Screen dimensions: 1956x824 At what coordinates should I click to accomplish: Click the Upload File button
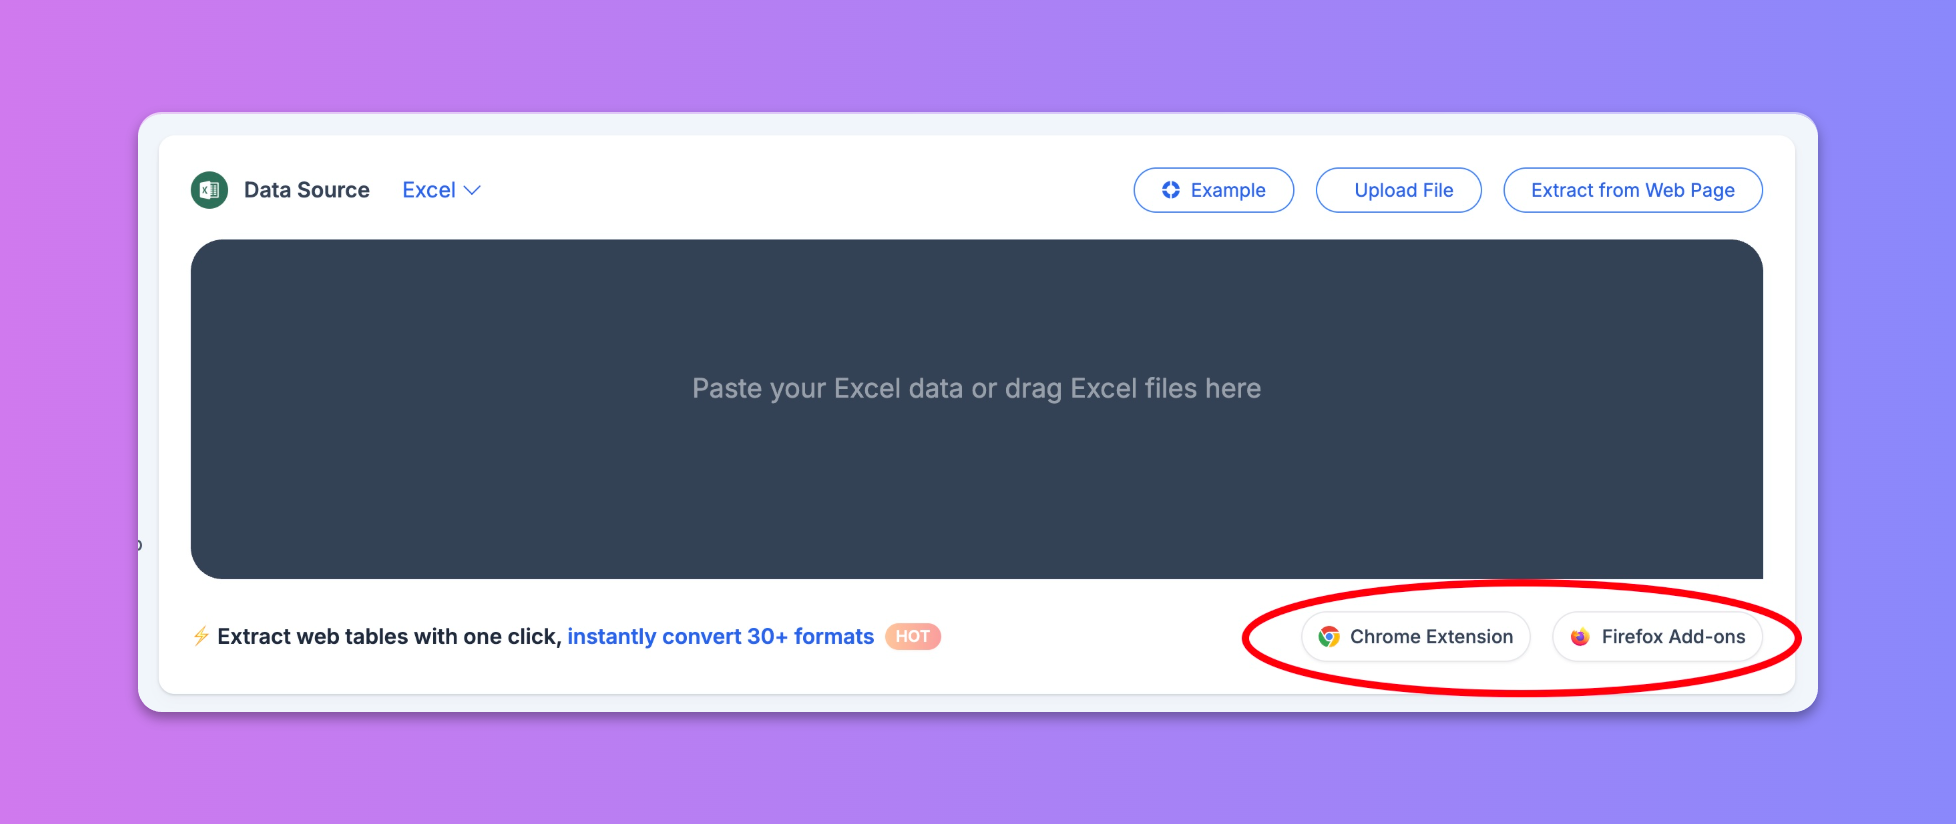1399,190
